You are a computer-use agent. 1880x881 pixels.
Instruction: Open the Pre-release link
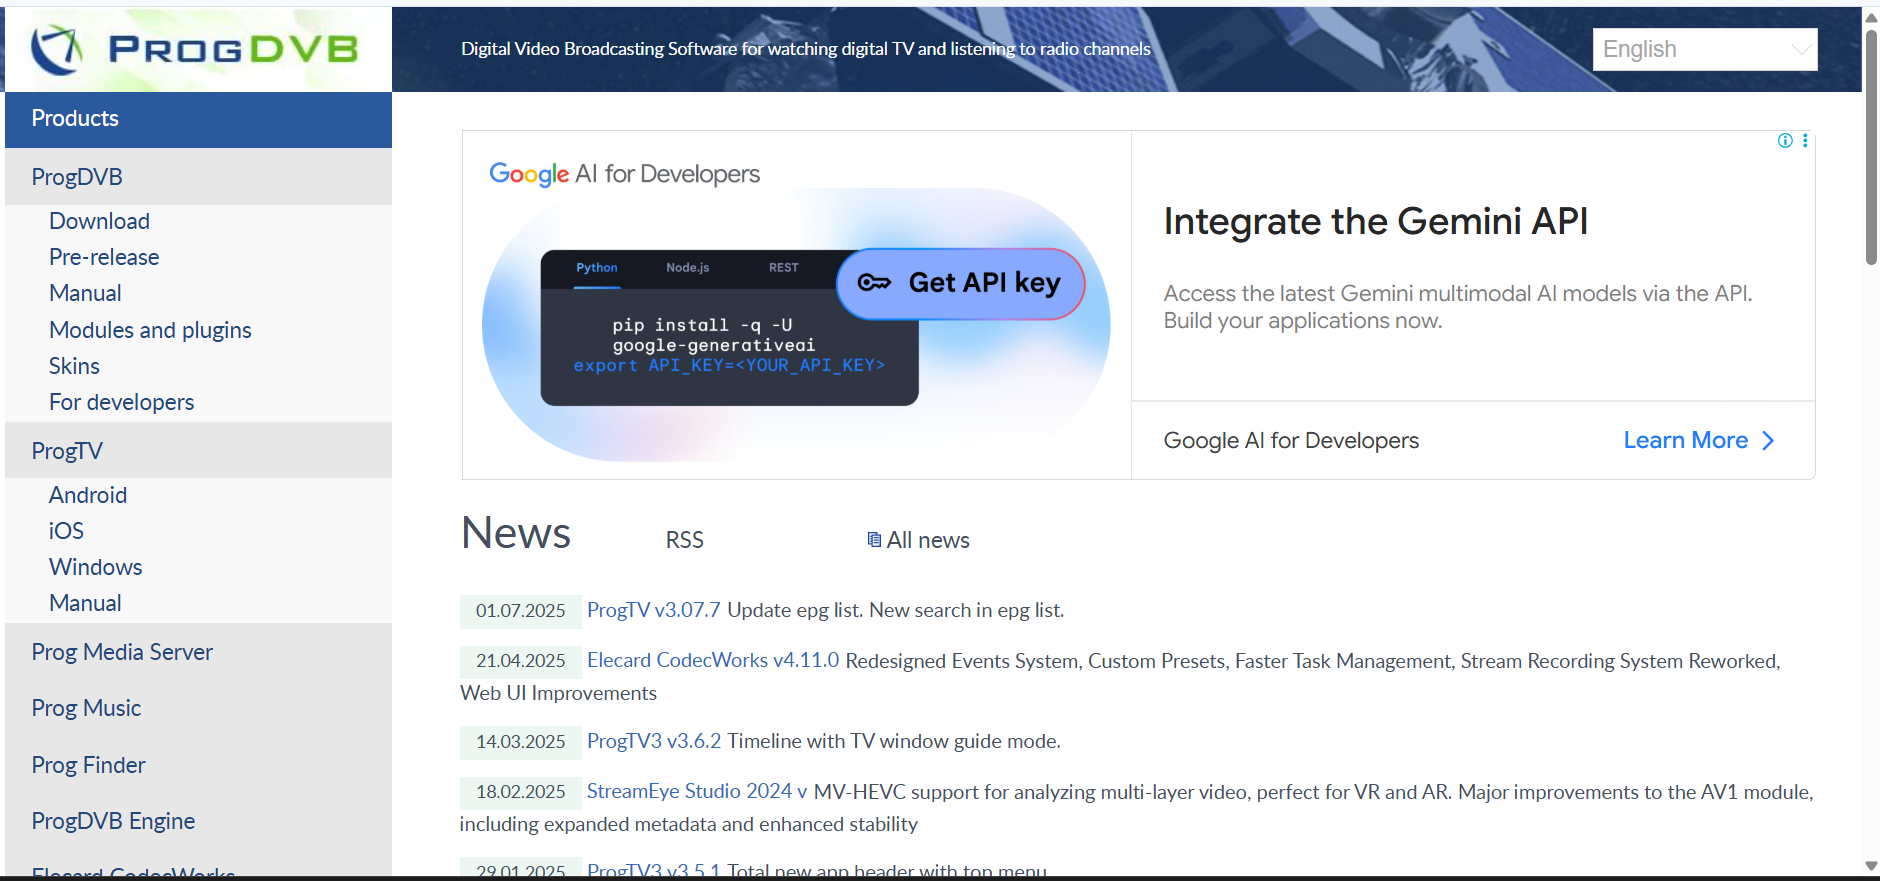pos(104,257)
